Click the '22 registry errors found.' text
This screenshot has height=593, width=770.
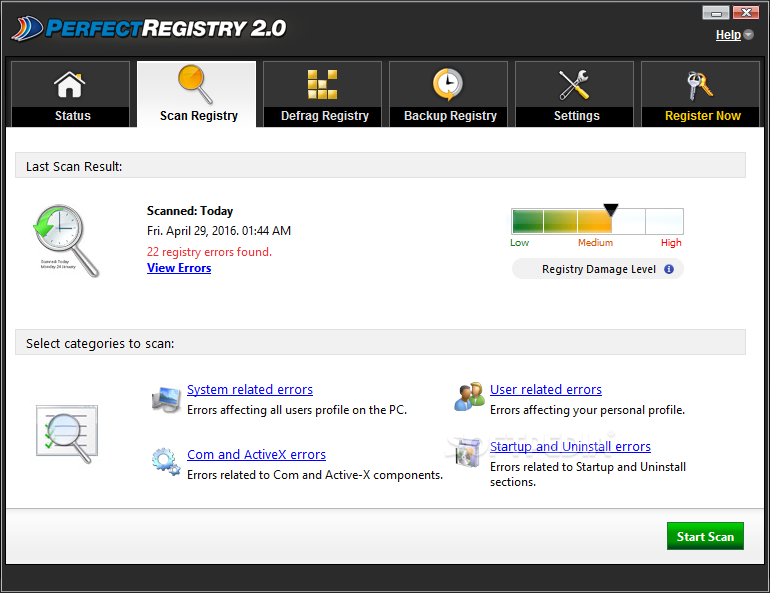(209, 252)
